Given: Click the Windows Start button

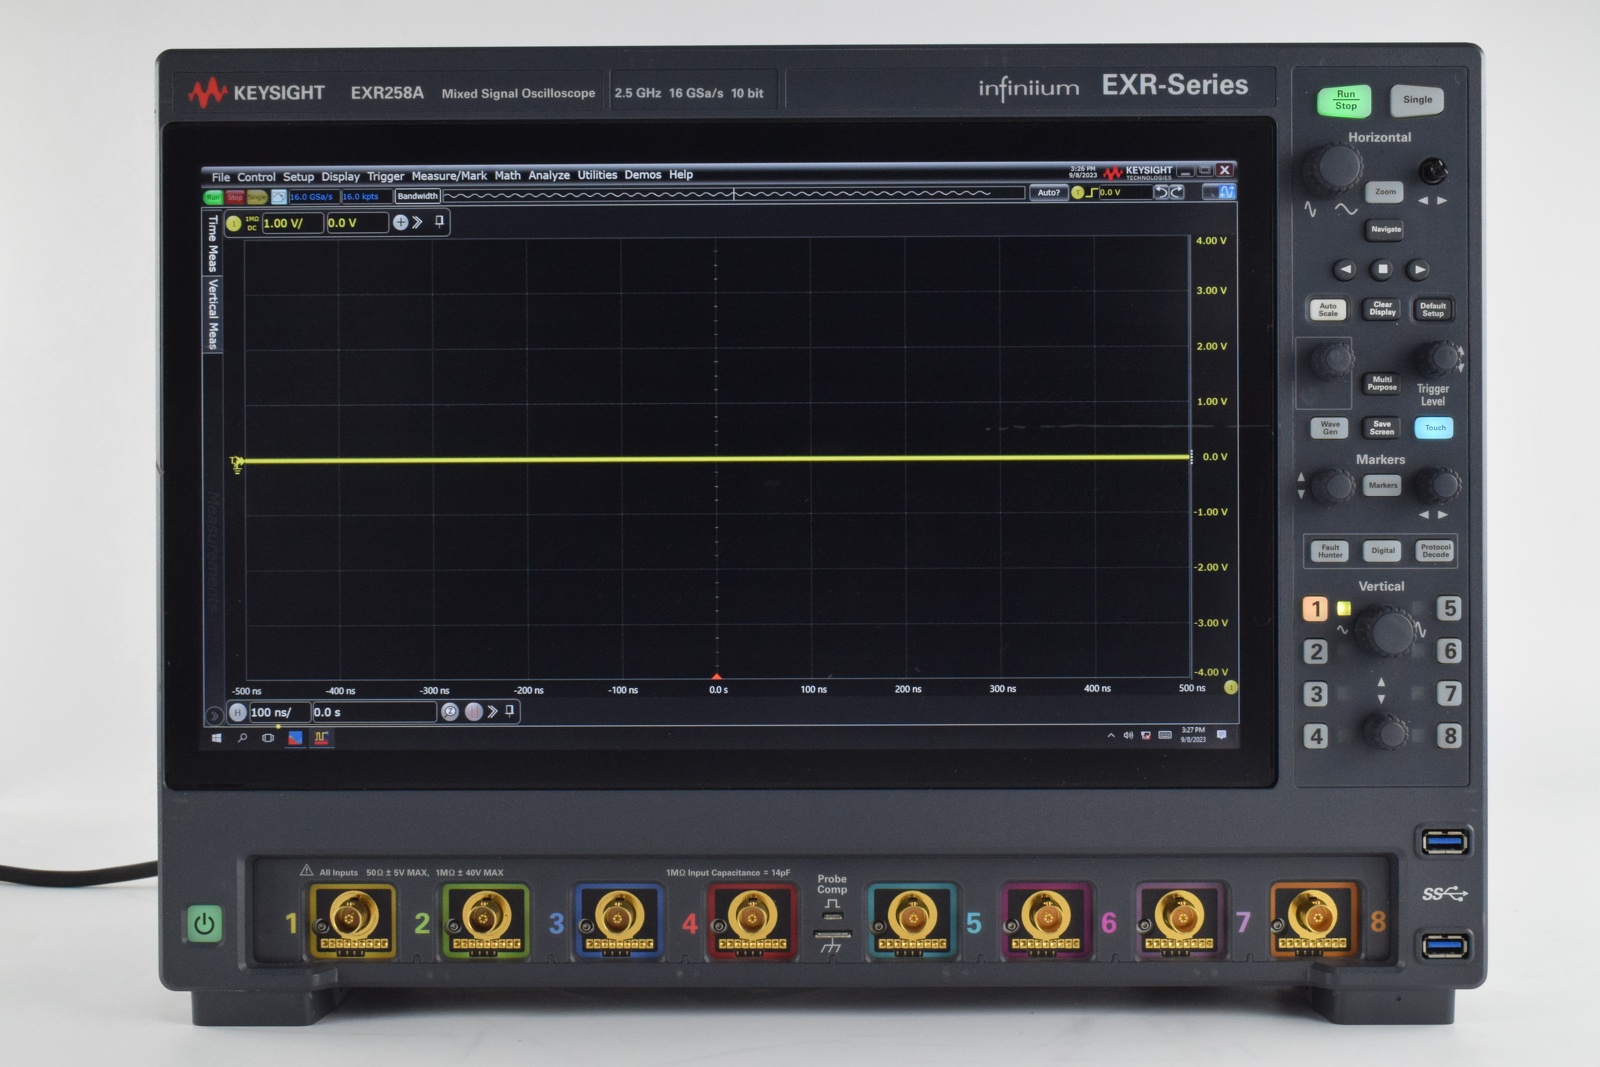Looking at the screenshot, I should (x=216, y=738).
